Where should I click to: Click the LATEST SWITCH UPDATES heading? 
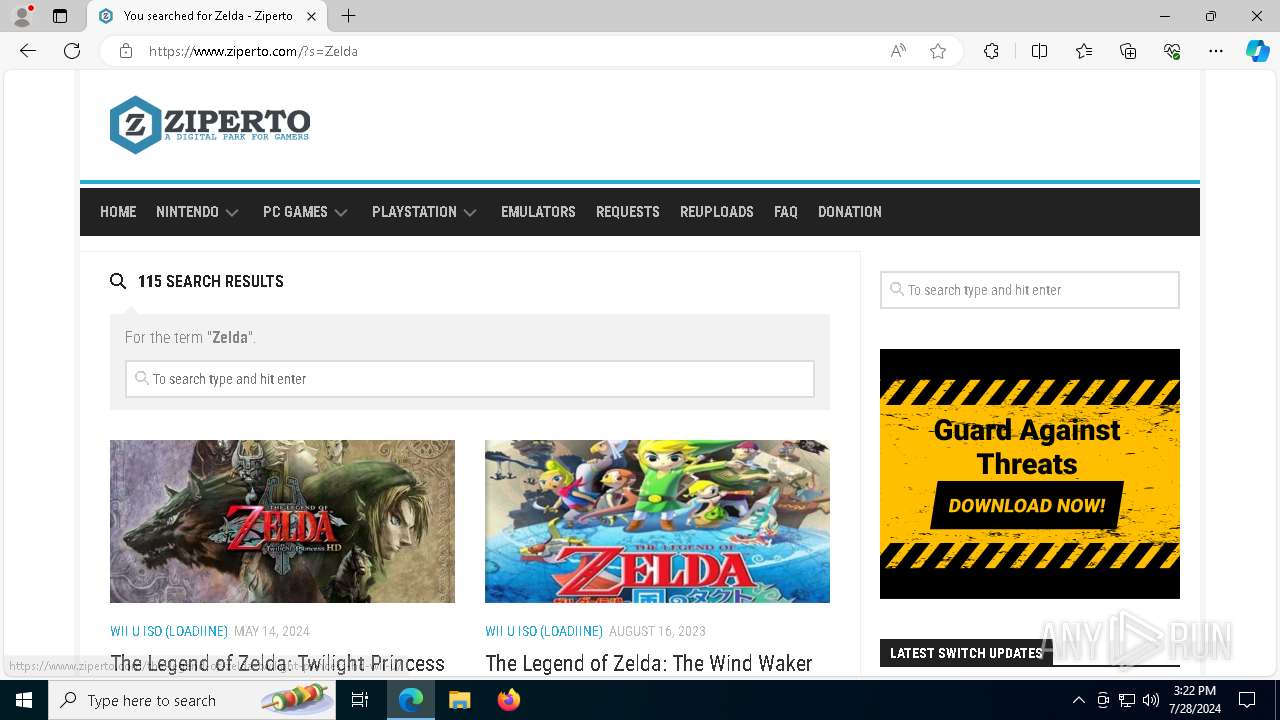pyautogui.click(x=966, y=653)
